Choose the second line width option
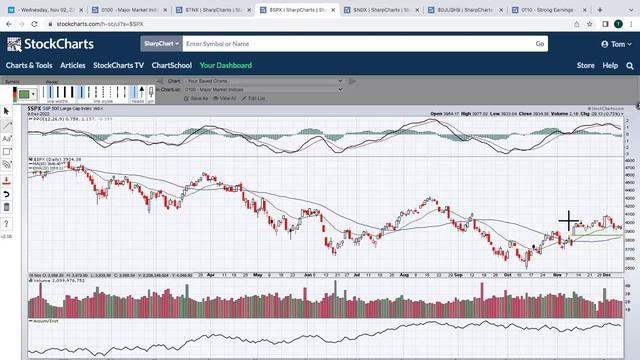 point(50,92)
